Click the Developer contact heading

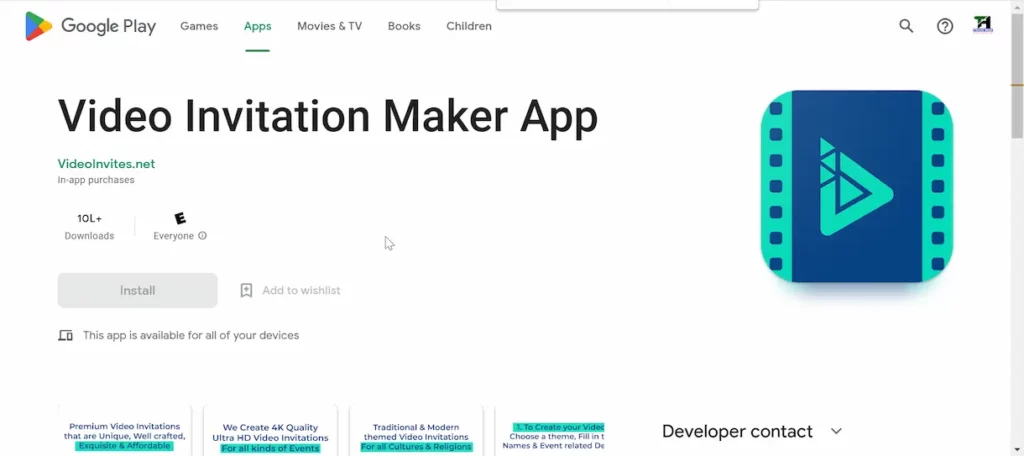[737, 431]
